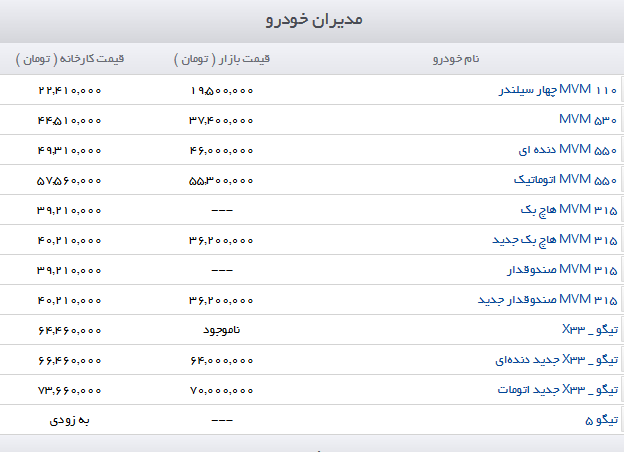Select factory price ۷۳,۶۶۰,۰۰۰ of تیگو X33 جدید اتومات
Image resolution: width=624 pixels, height=452 pixels.
(70, 391)
